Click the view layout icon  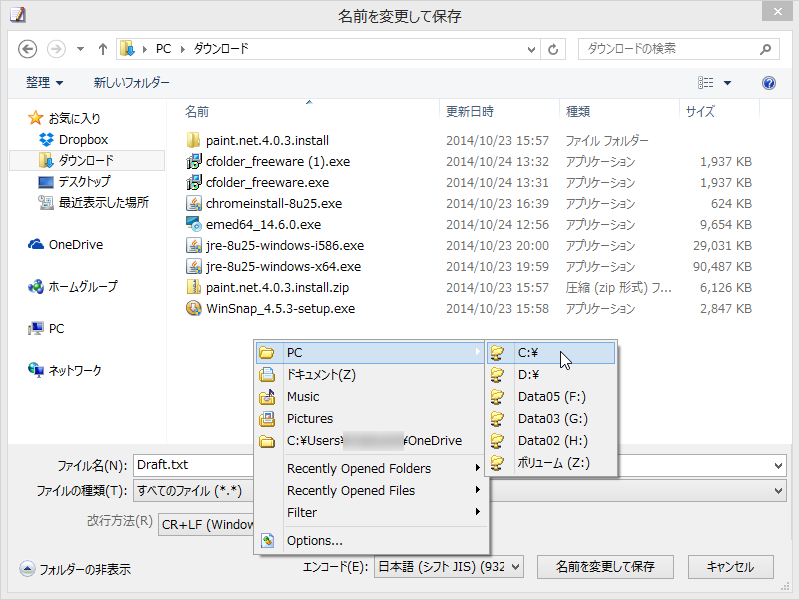tap(706, 83)
